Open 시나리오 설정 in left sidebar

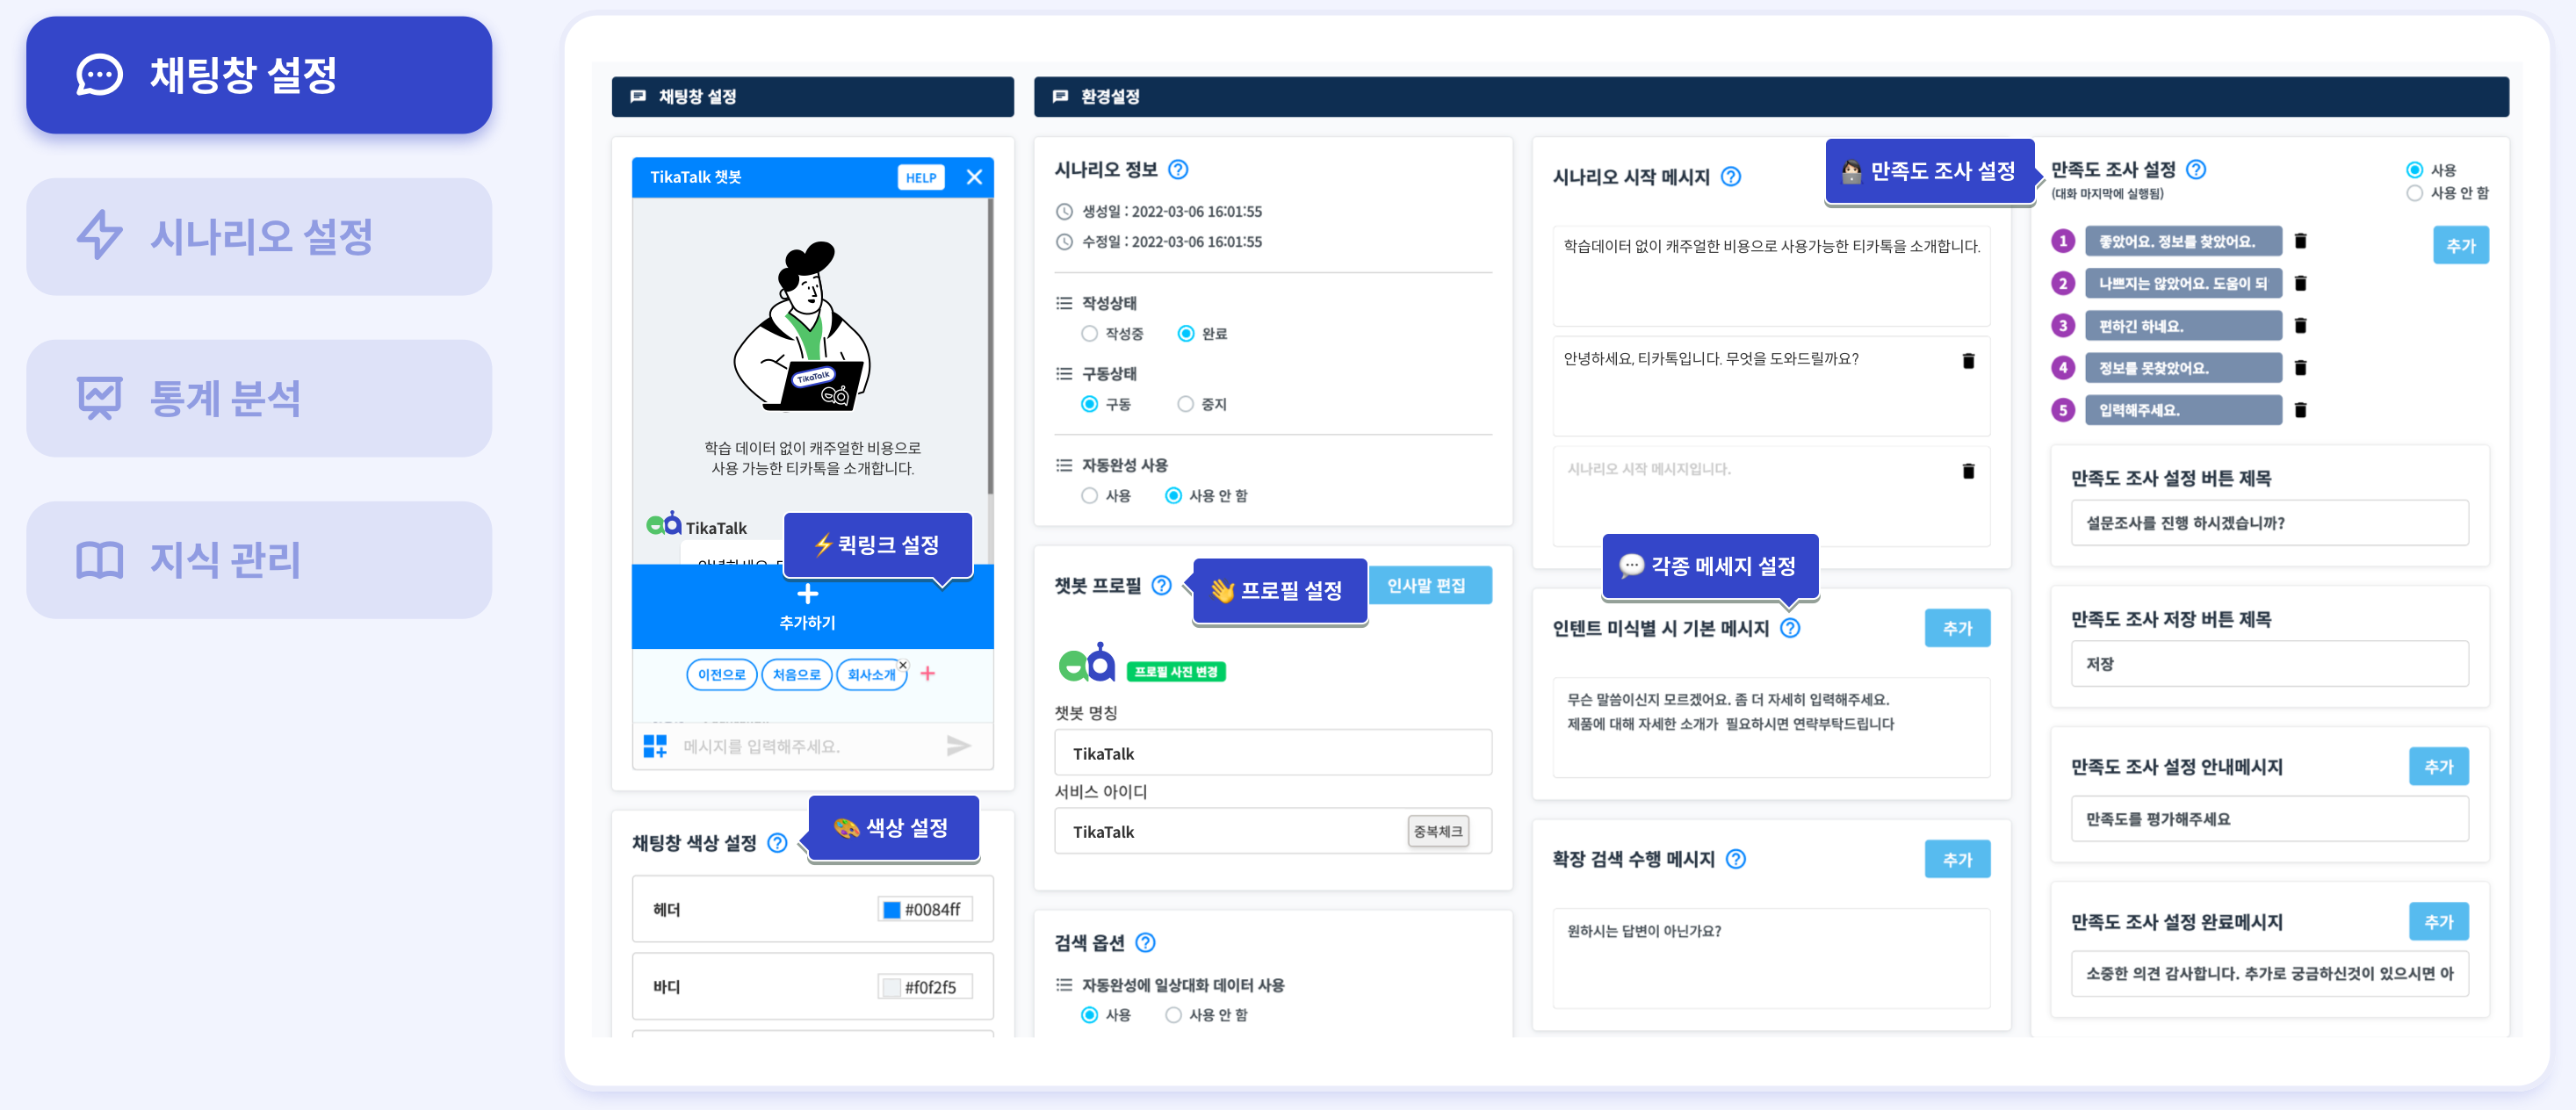[259, 237]
